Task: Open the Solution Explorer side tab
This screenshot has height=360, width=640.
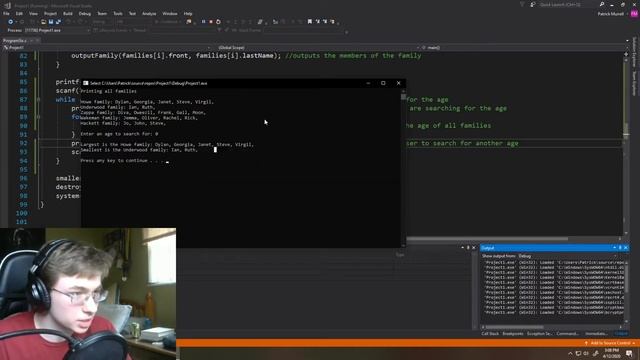Action: click(x=634, y=53)
